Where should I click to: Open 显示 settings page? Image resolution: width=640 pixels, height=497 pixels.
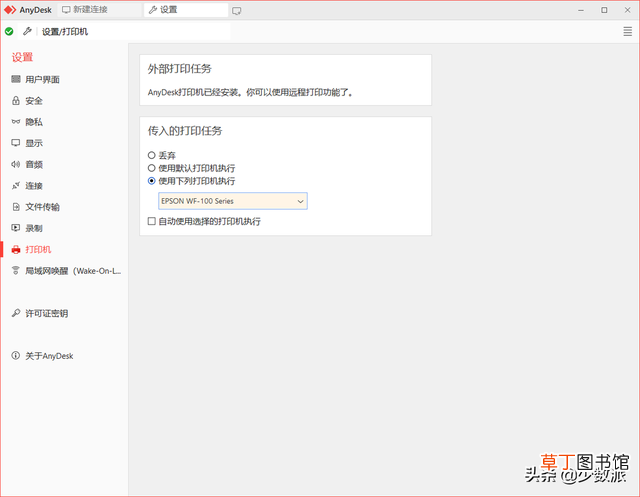click(64, 143)
